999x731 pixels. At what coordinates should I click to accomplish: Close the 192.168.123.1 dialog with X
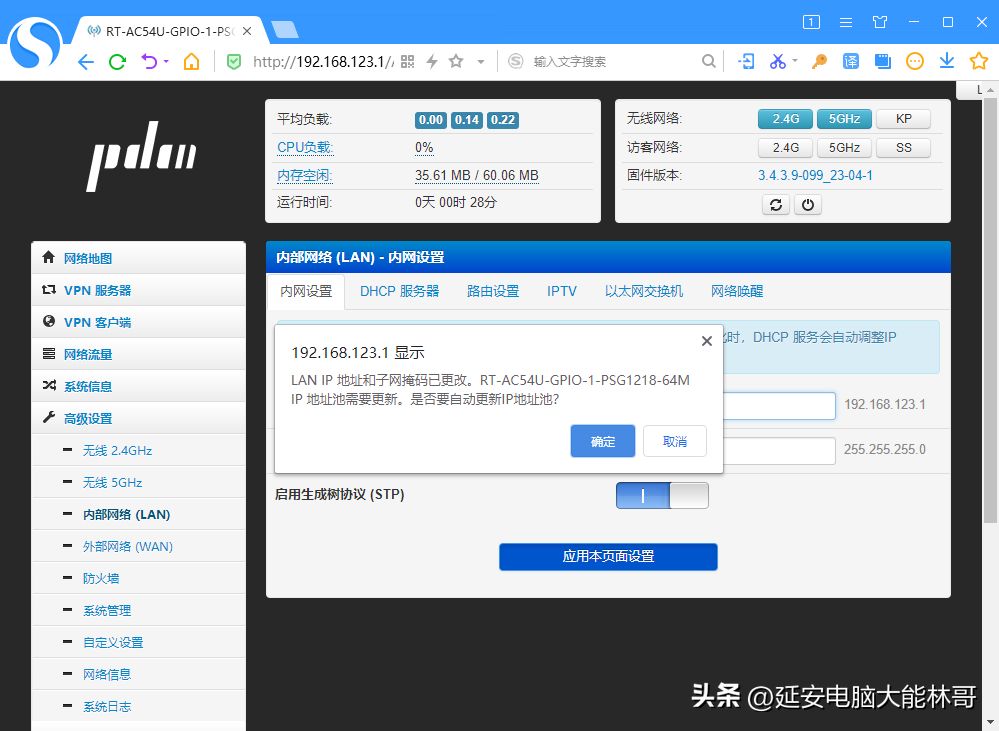706,341
